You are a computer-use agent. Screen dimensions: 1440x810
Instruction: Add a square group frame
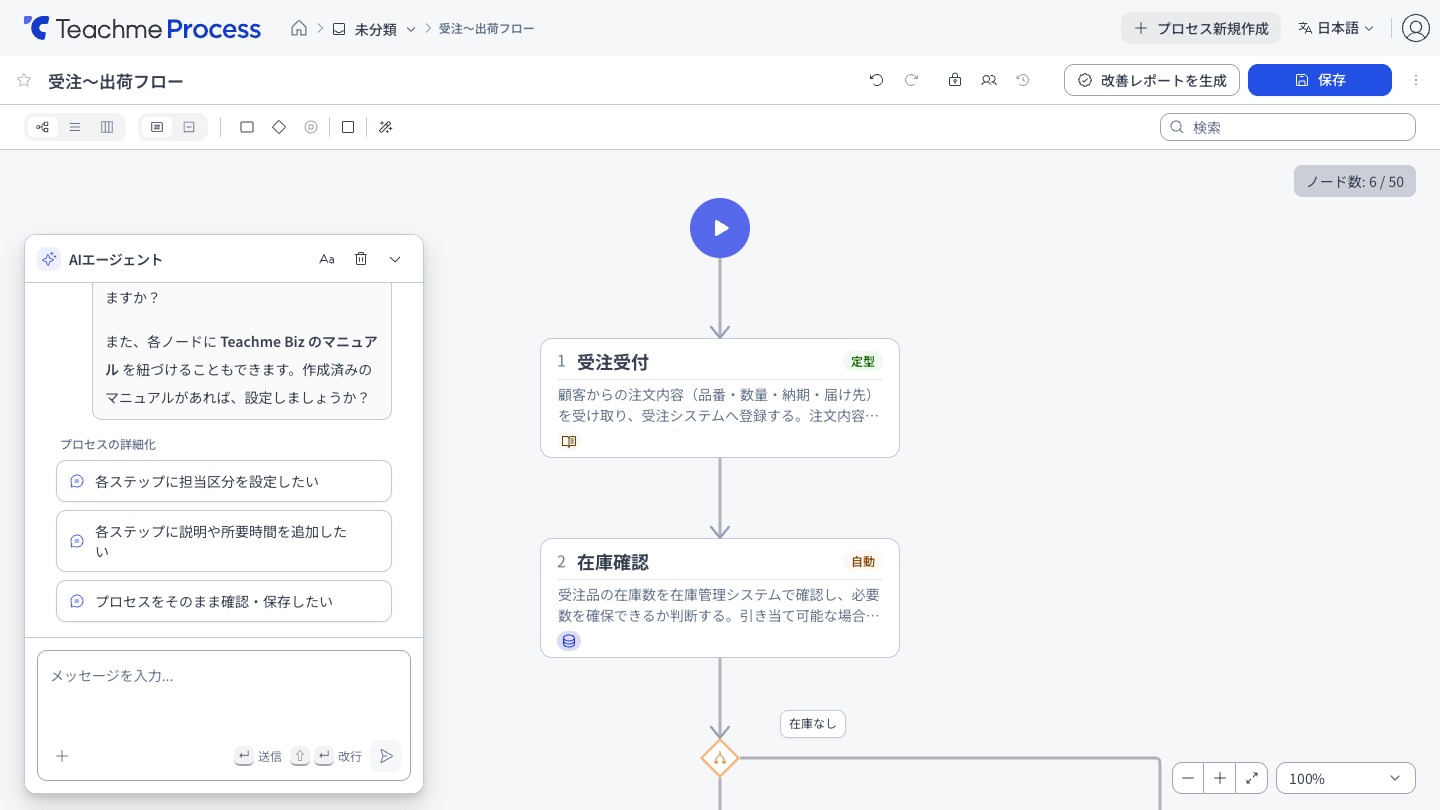[x=348, y=127]
